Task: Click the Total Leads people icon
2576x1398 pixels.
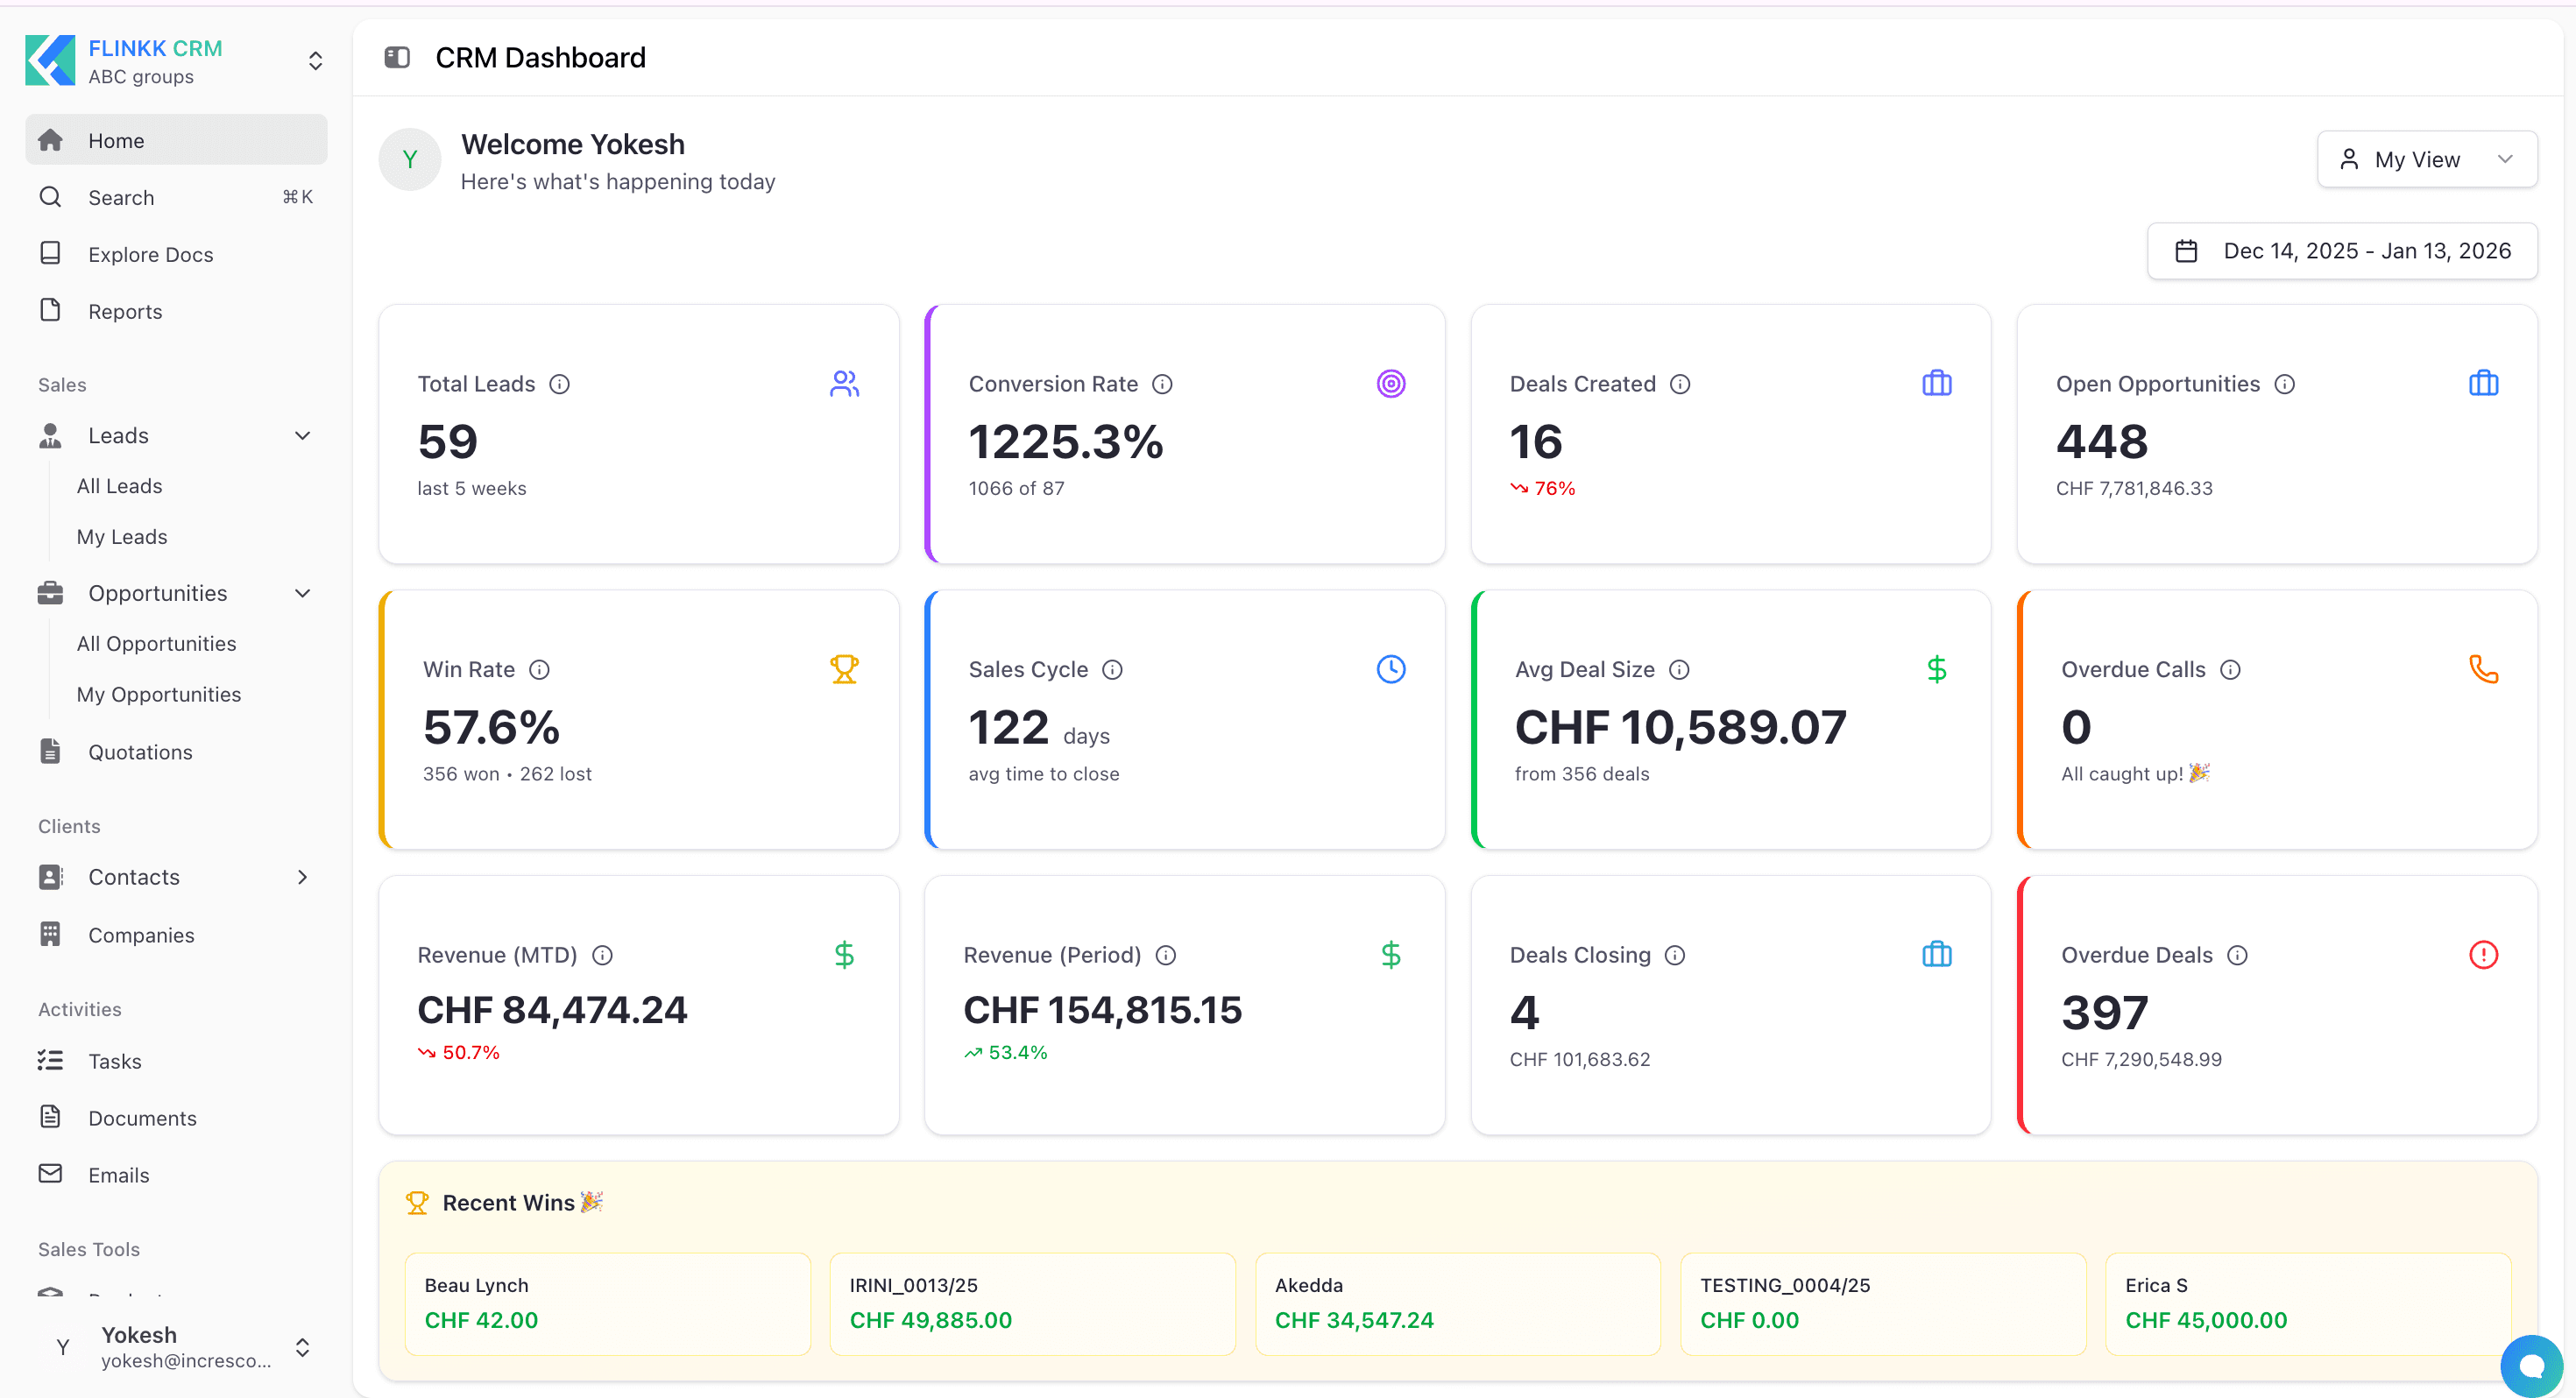Action: [844, 384]
